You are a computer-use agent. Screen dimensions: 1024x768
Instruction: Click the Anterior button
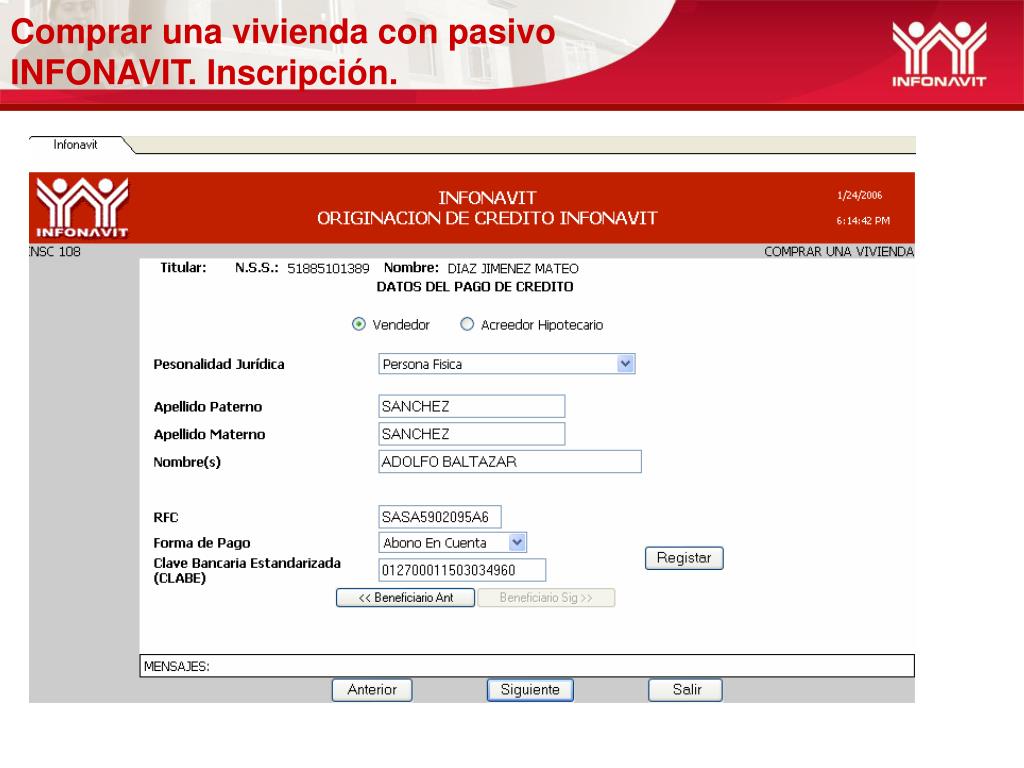point(372,690)
